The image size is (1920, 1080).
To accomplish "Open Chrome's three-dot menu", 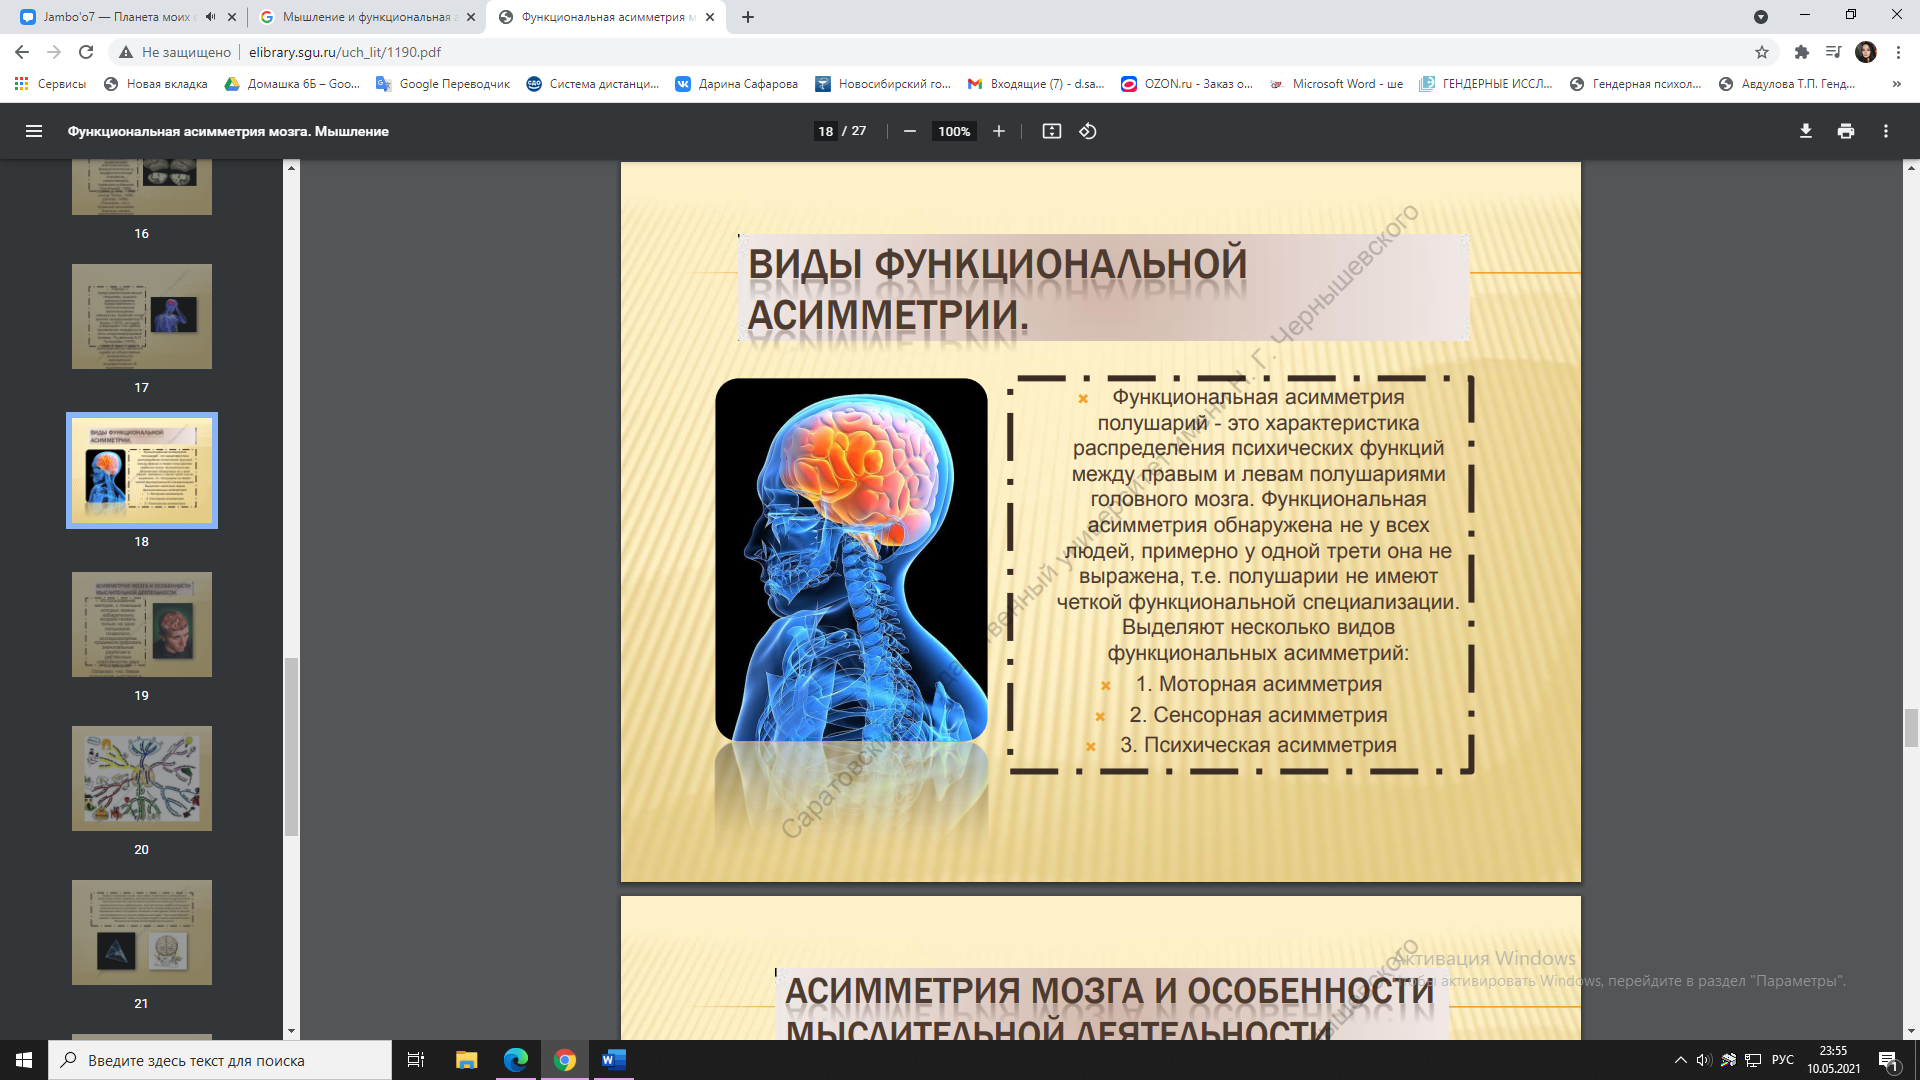I will (x=1898, y=52).
